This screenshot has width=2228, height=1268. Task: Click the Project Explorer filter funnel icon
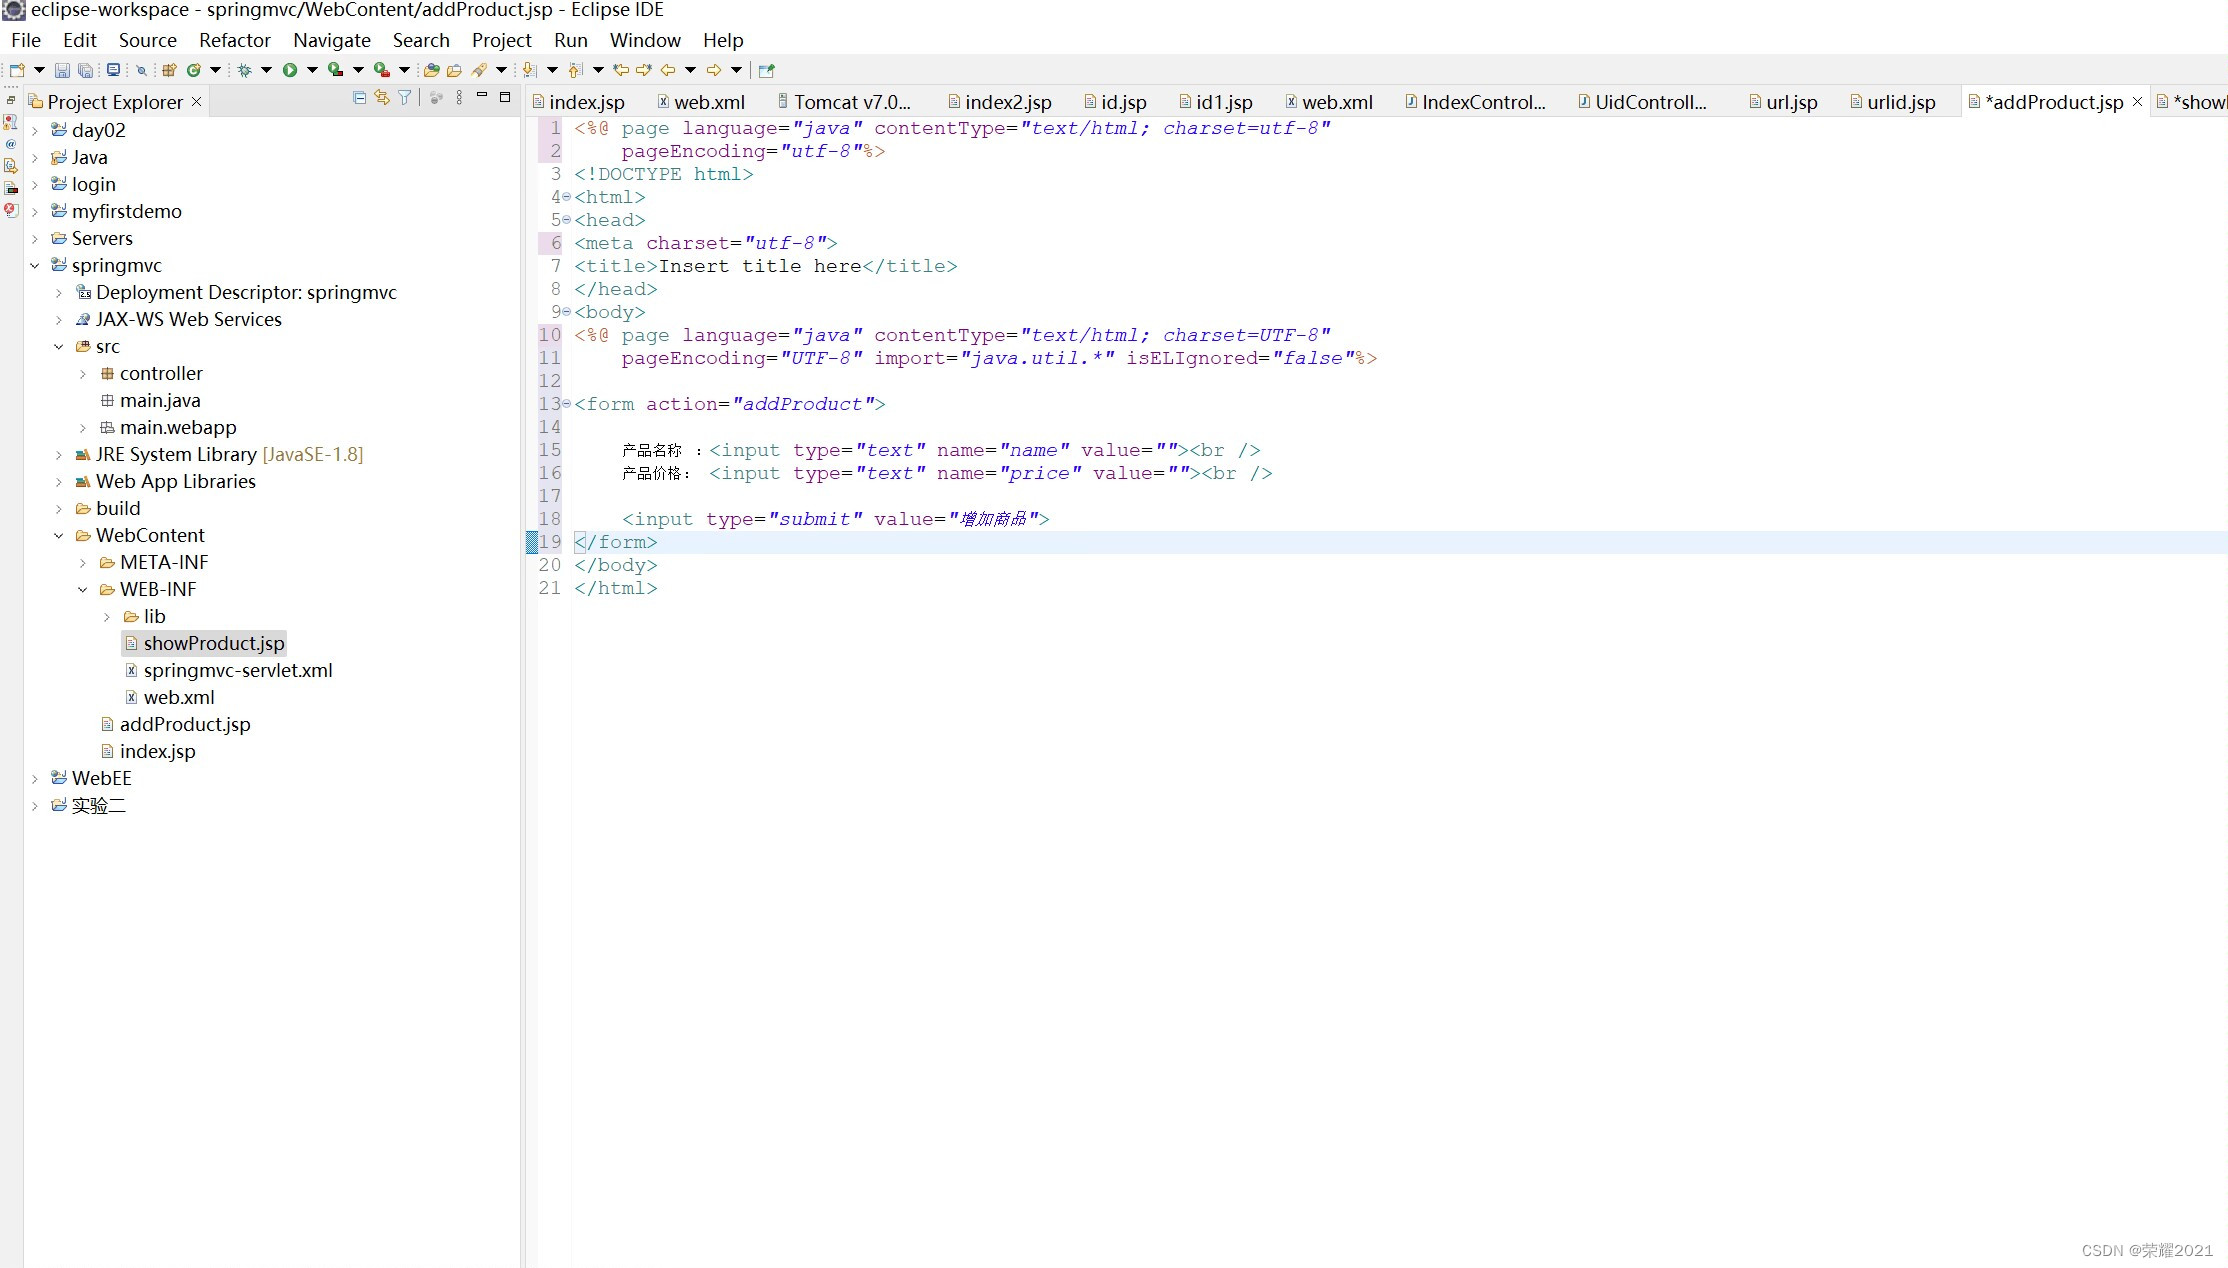[x=405, y=98]
